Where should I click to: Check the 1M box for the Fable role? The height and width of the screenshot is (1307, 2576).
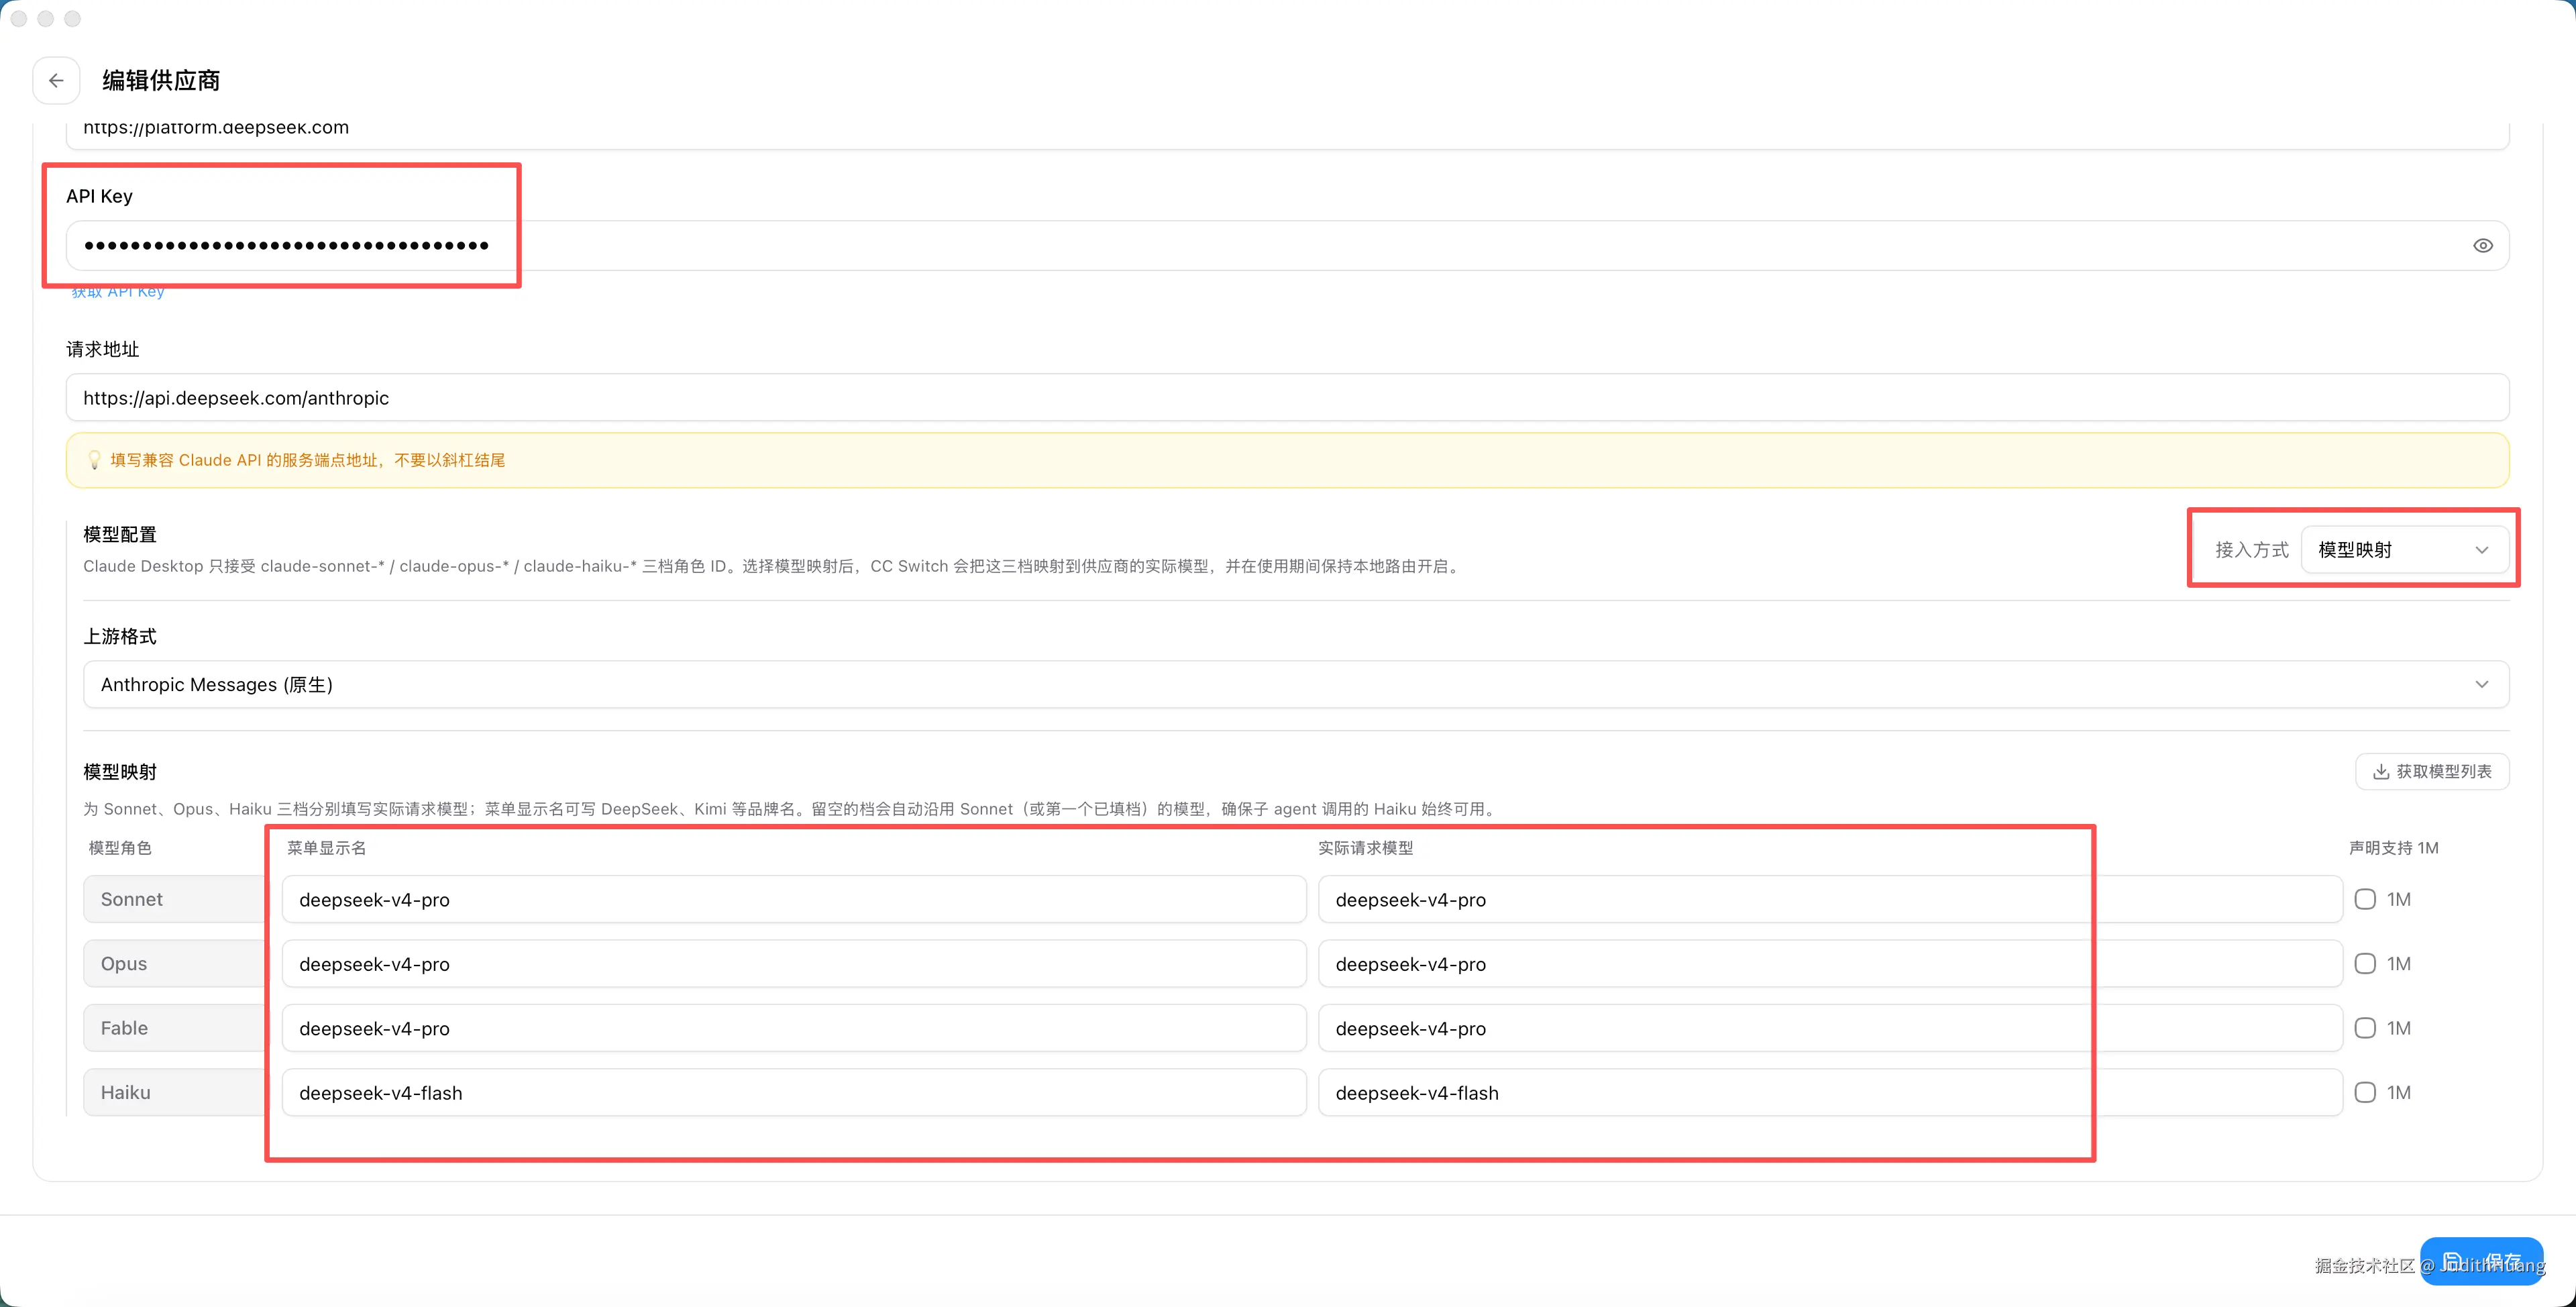pos(2365,1028)
